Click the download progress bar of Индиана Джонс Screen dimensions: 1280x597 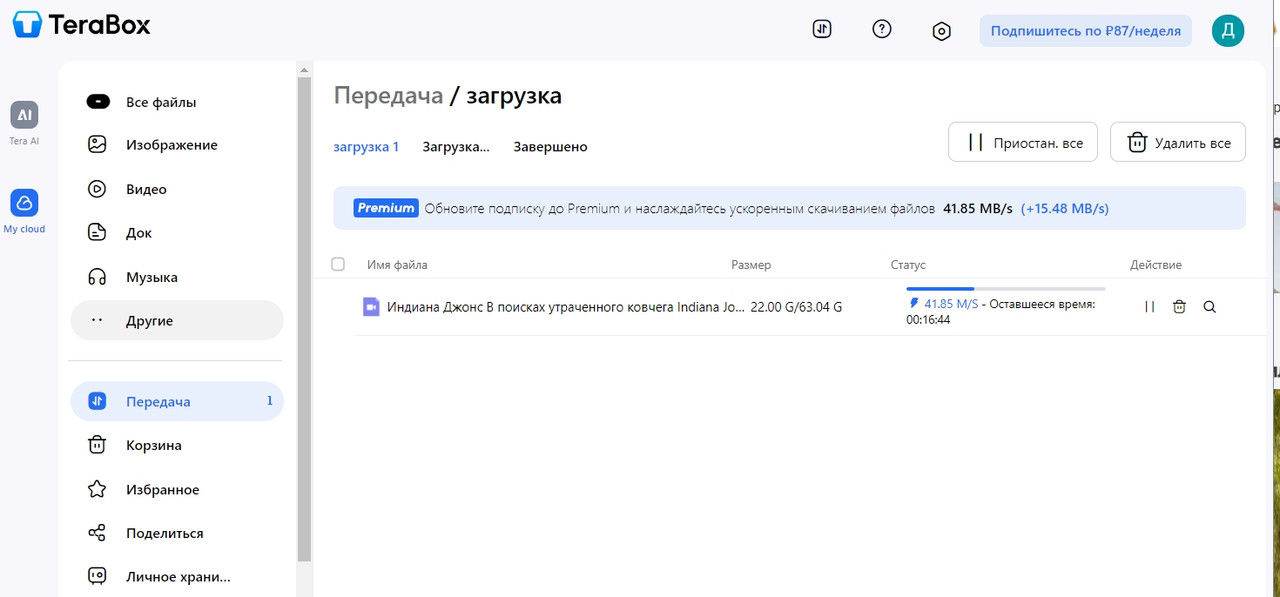tap(1006, 289)
